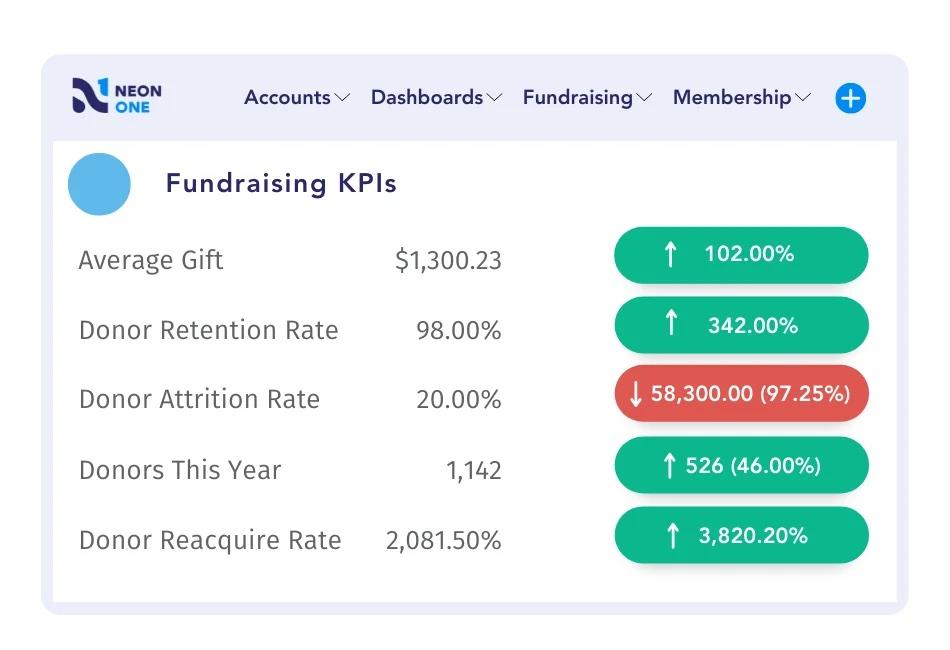The height and width of the screenshot is (650, 950).
Task: Click the up arrow in Reacquire Rate badge
Action: (672, 536)
